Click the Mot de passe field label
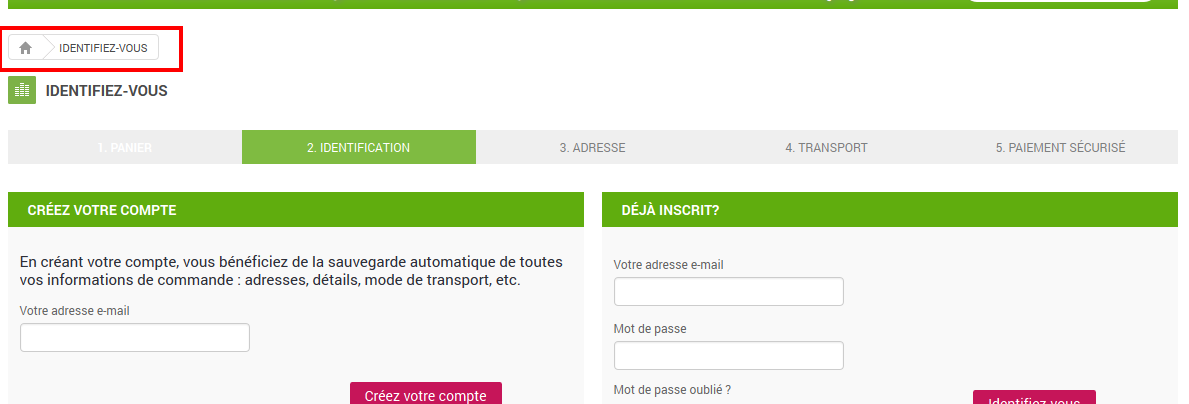The height and width of the screenshot is (404, 1189). click(x=650, y=329)
